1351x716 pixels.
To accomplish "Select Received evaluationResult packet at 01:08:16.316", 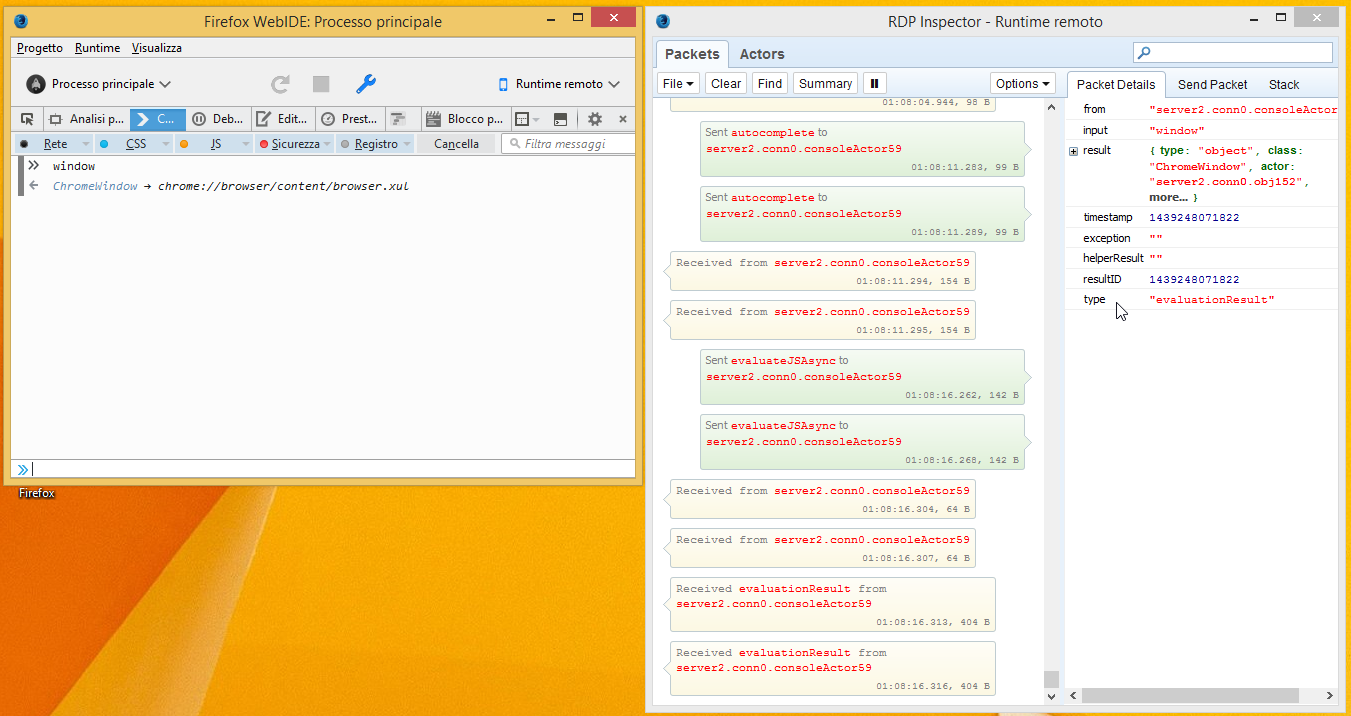I will [x=832, y=668].
